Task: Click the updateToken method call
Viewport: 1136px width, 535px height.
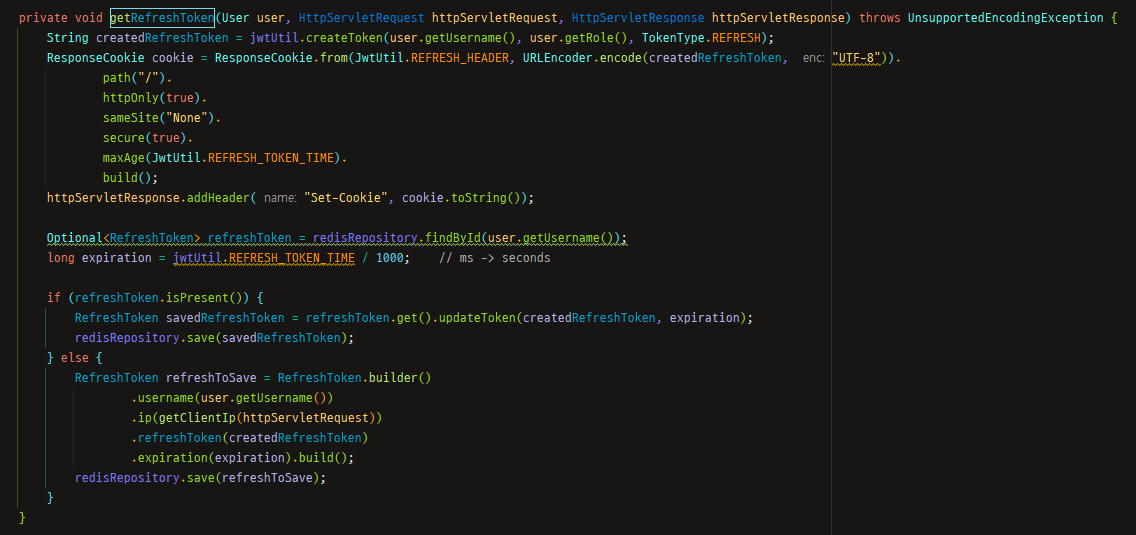Action: (477, 318)
